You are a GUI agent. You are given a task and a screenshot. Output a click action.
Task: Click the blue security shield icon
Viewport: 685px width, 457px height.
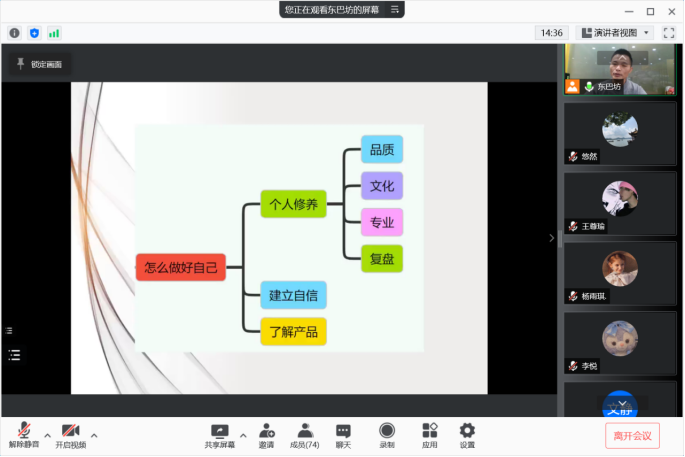34,33
